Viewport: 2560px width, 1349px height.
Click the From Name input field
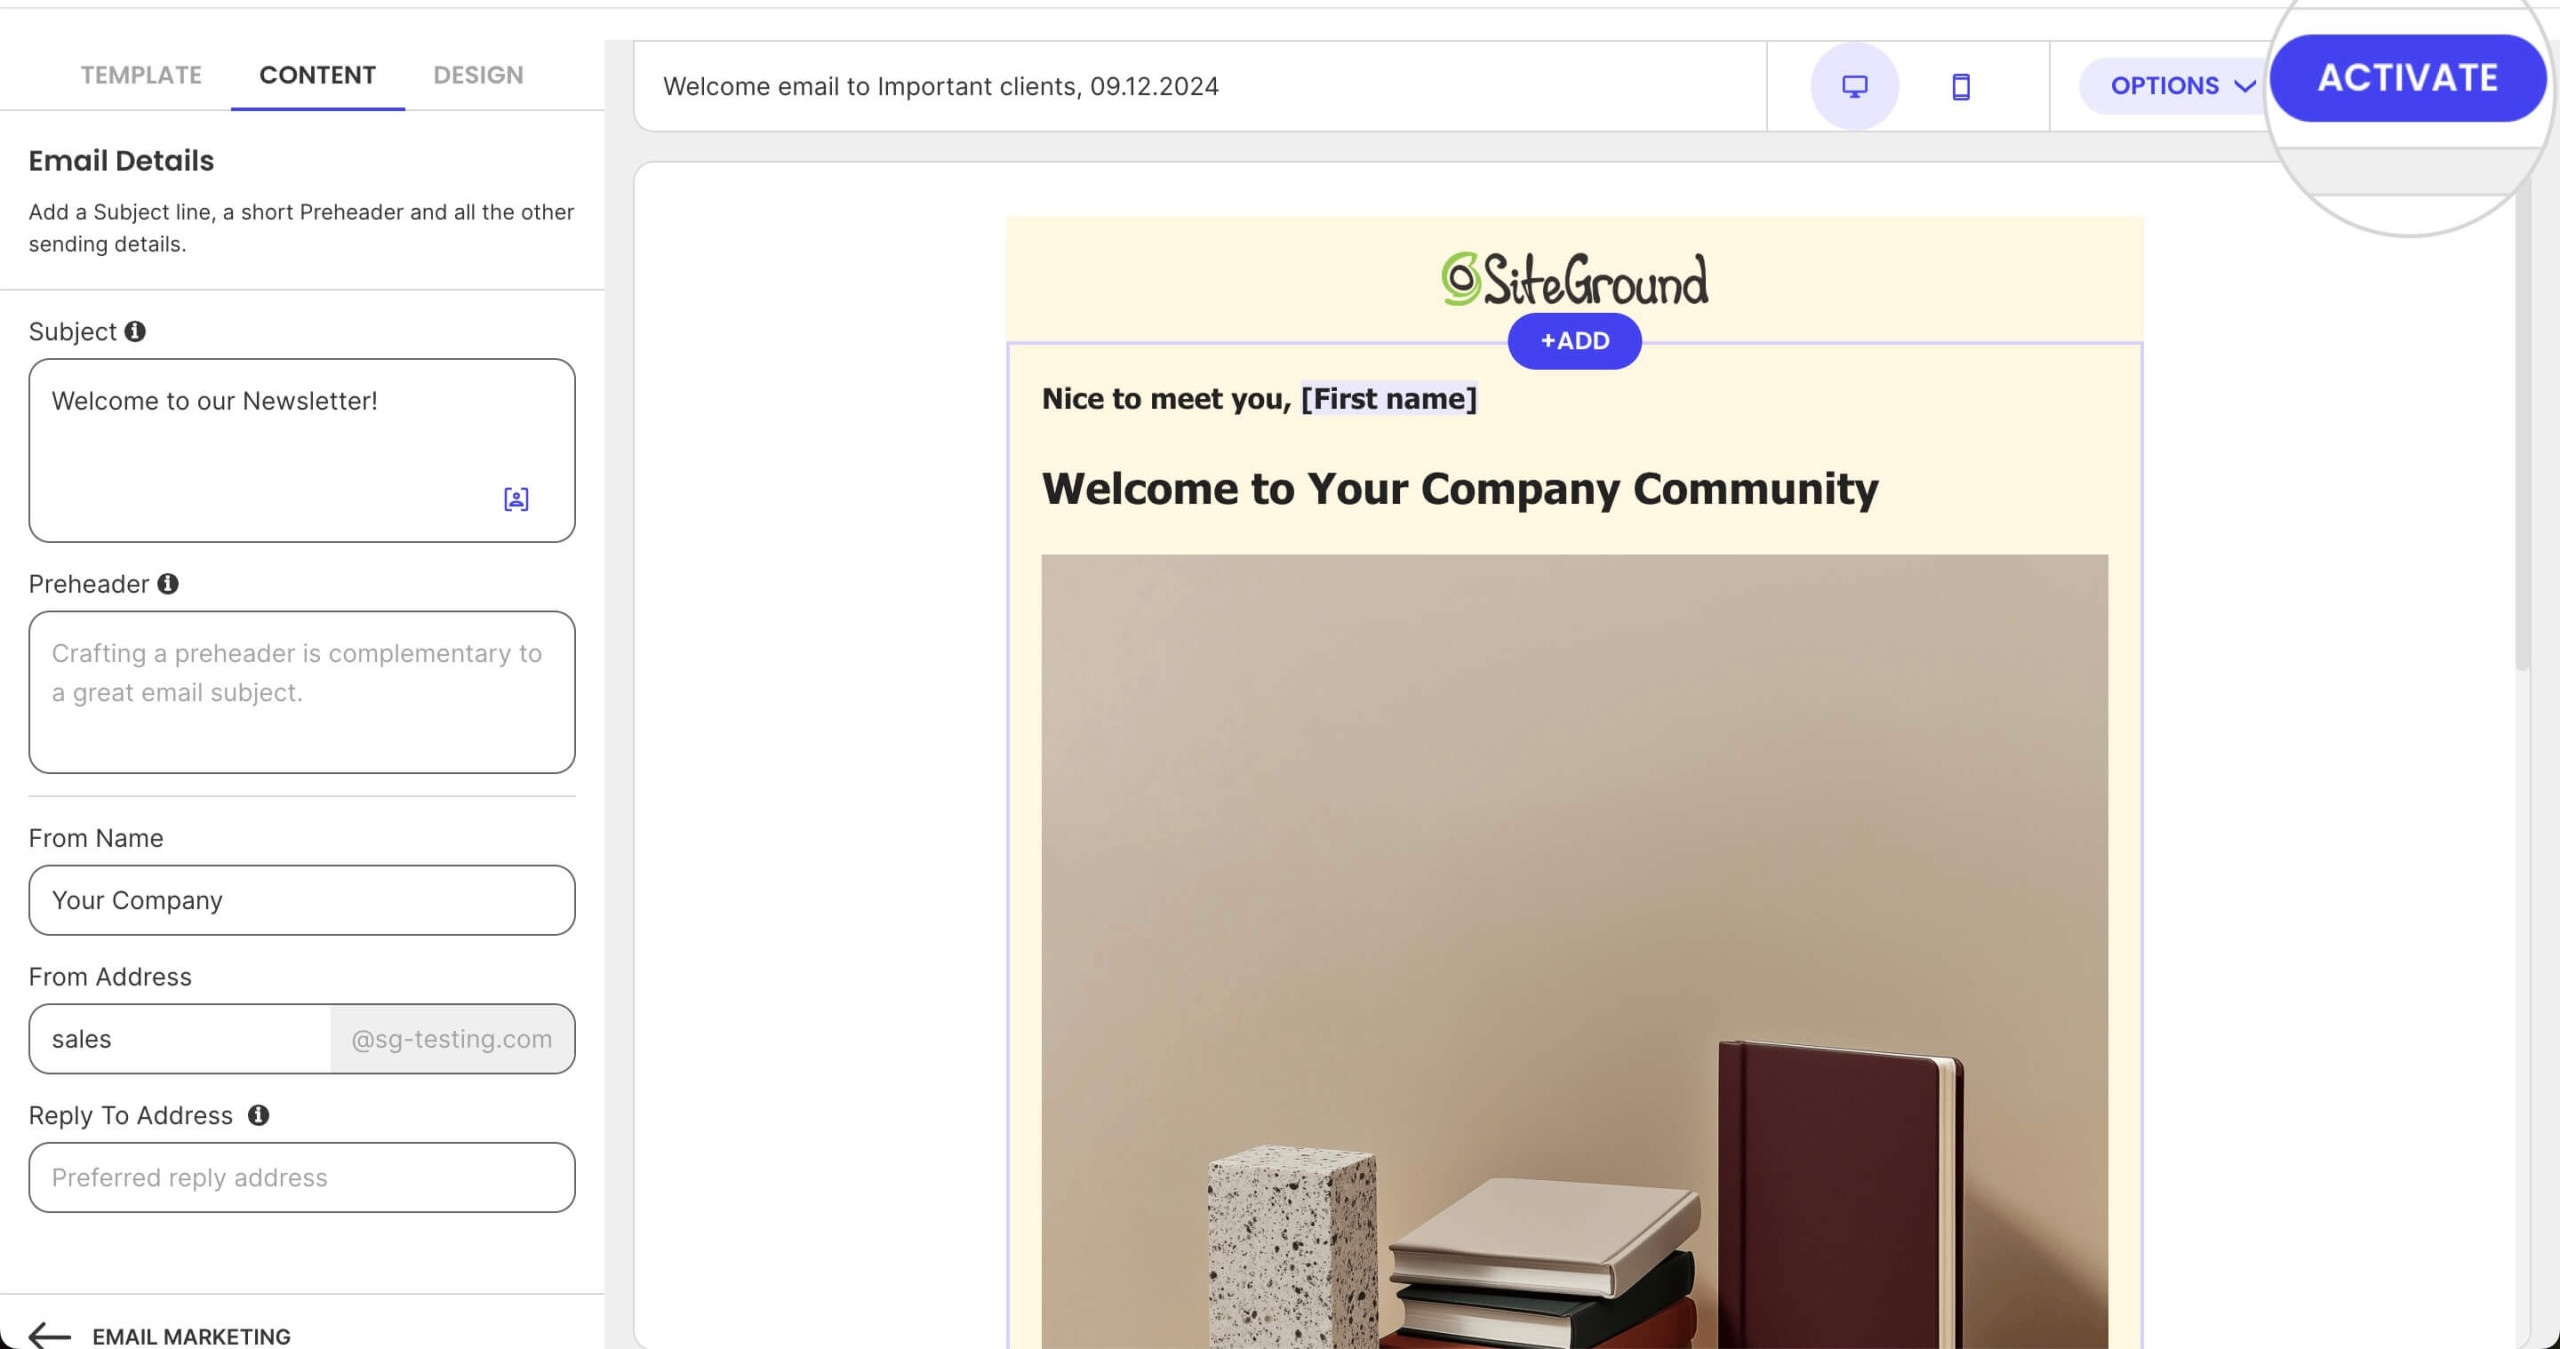click(x=301, y=899)
